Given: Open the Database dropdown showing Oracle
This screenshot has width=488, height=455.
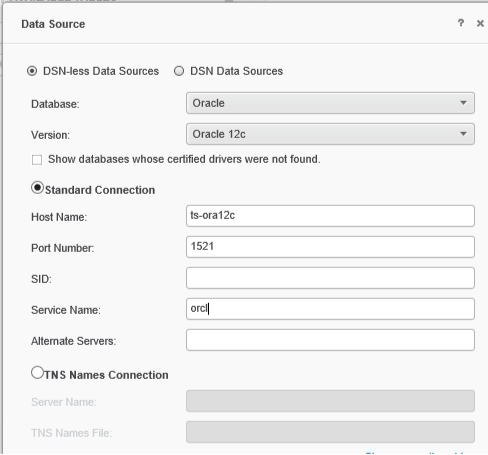Looking at the screenshot, I should click(330, 103).
